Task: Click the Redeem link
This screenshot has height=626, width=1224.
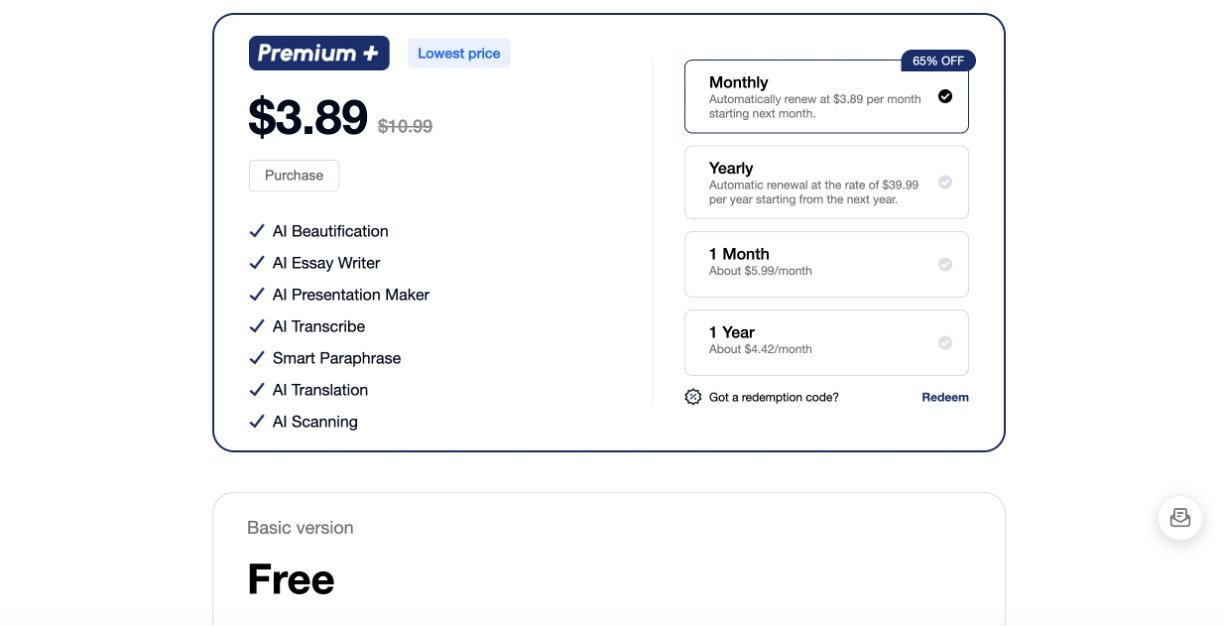Action: (x=945, y=397)
